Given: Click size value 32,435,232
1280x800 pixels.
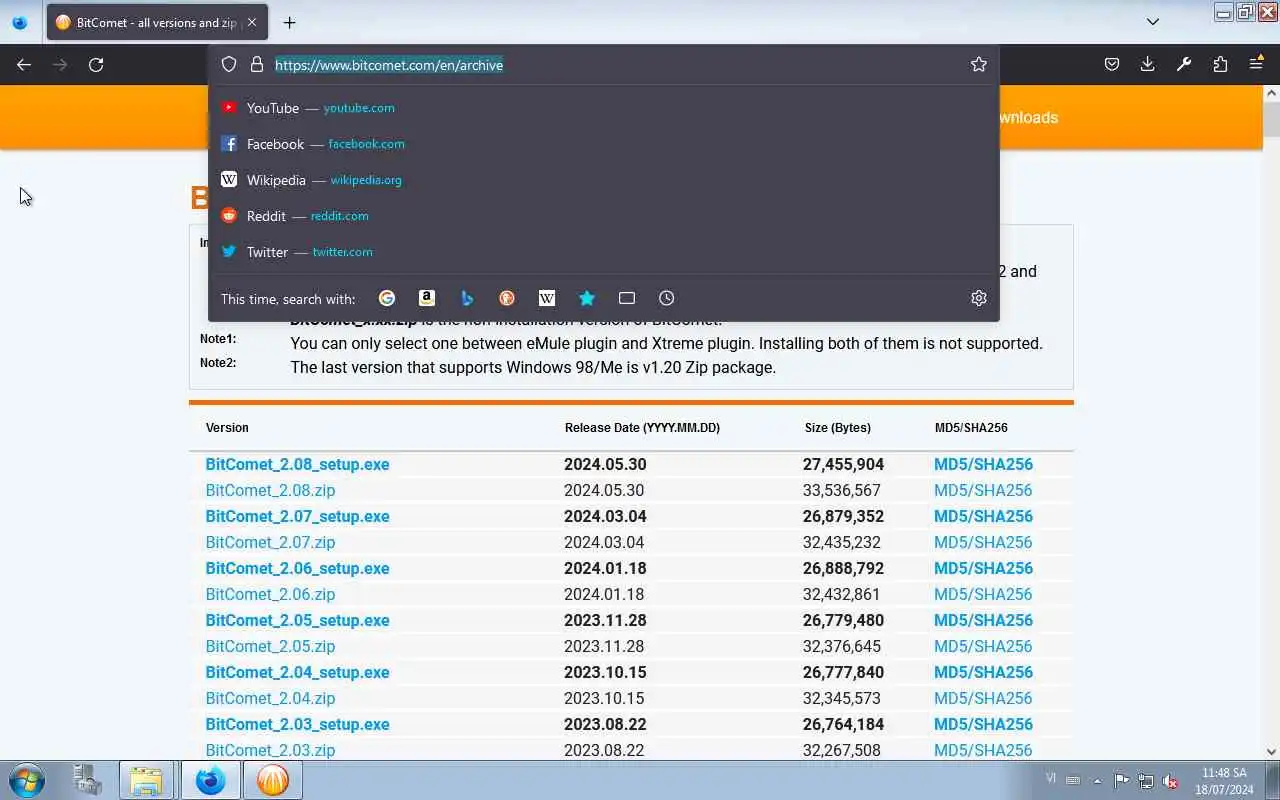Looking at the screenshot, I should 841,542.
